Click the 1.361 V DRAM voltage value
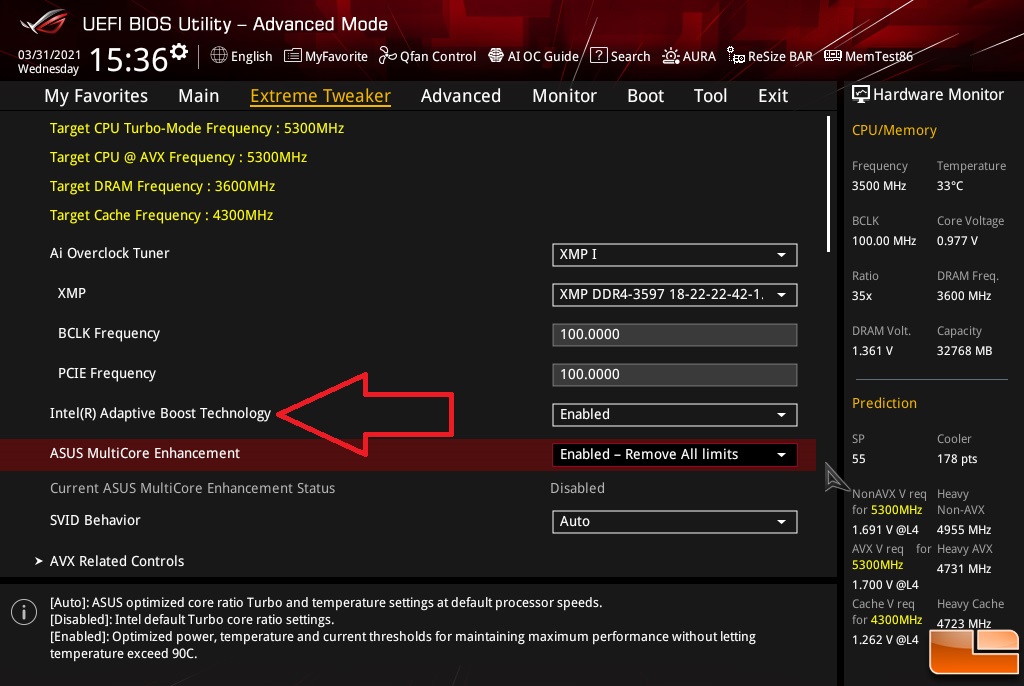Screen dimensions: 1024x686 point(872,351)
